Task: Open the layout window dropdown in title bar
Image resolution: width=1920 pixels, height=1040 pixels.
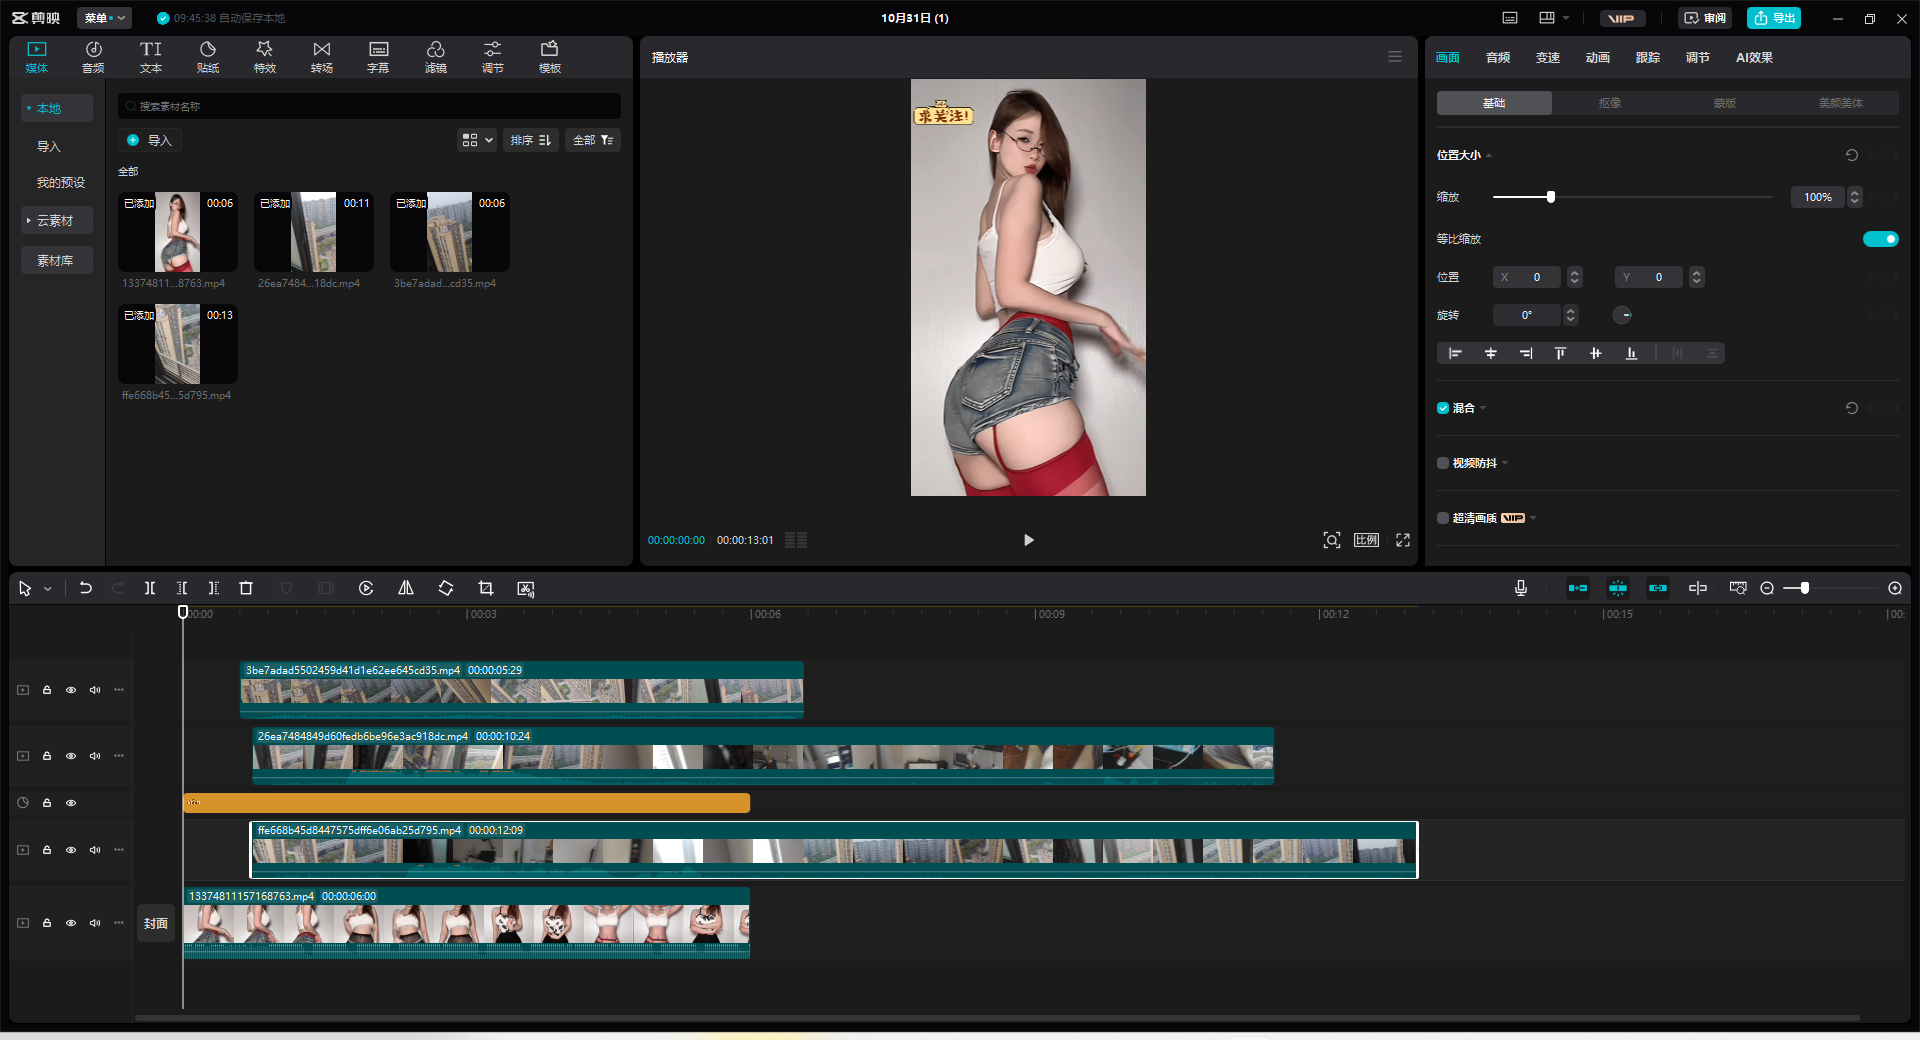Action: click(1553, 18)
